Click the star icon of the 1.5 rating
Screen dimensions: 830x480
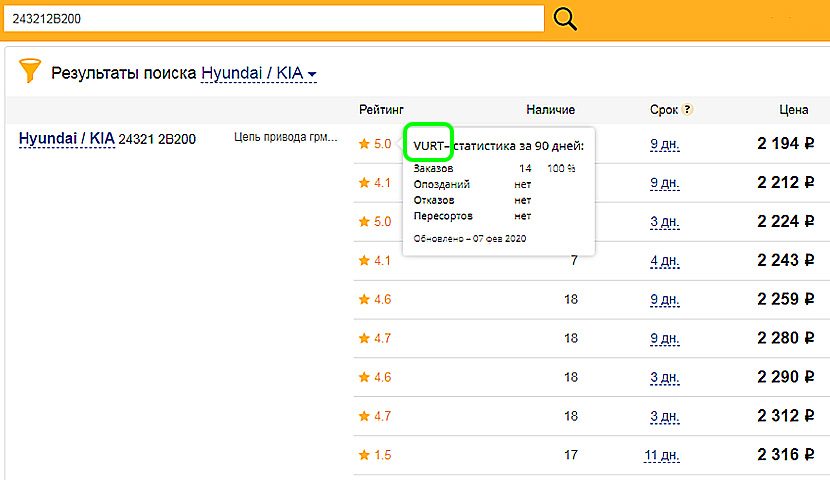coord(364,455)
